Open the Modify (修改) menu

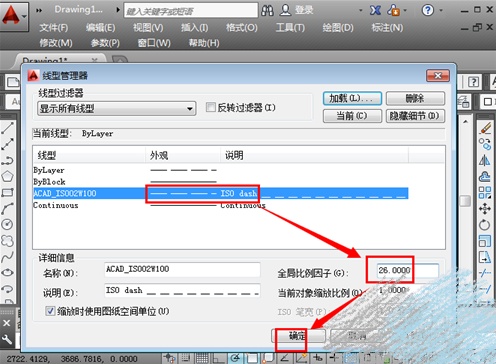click(x=56, y=43)
